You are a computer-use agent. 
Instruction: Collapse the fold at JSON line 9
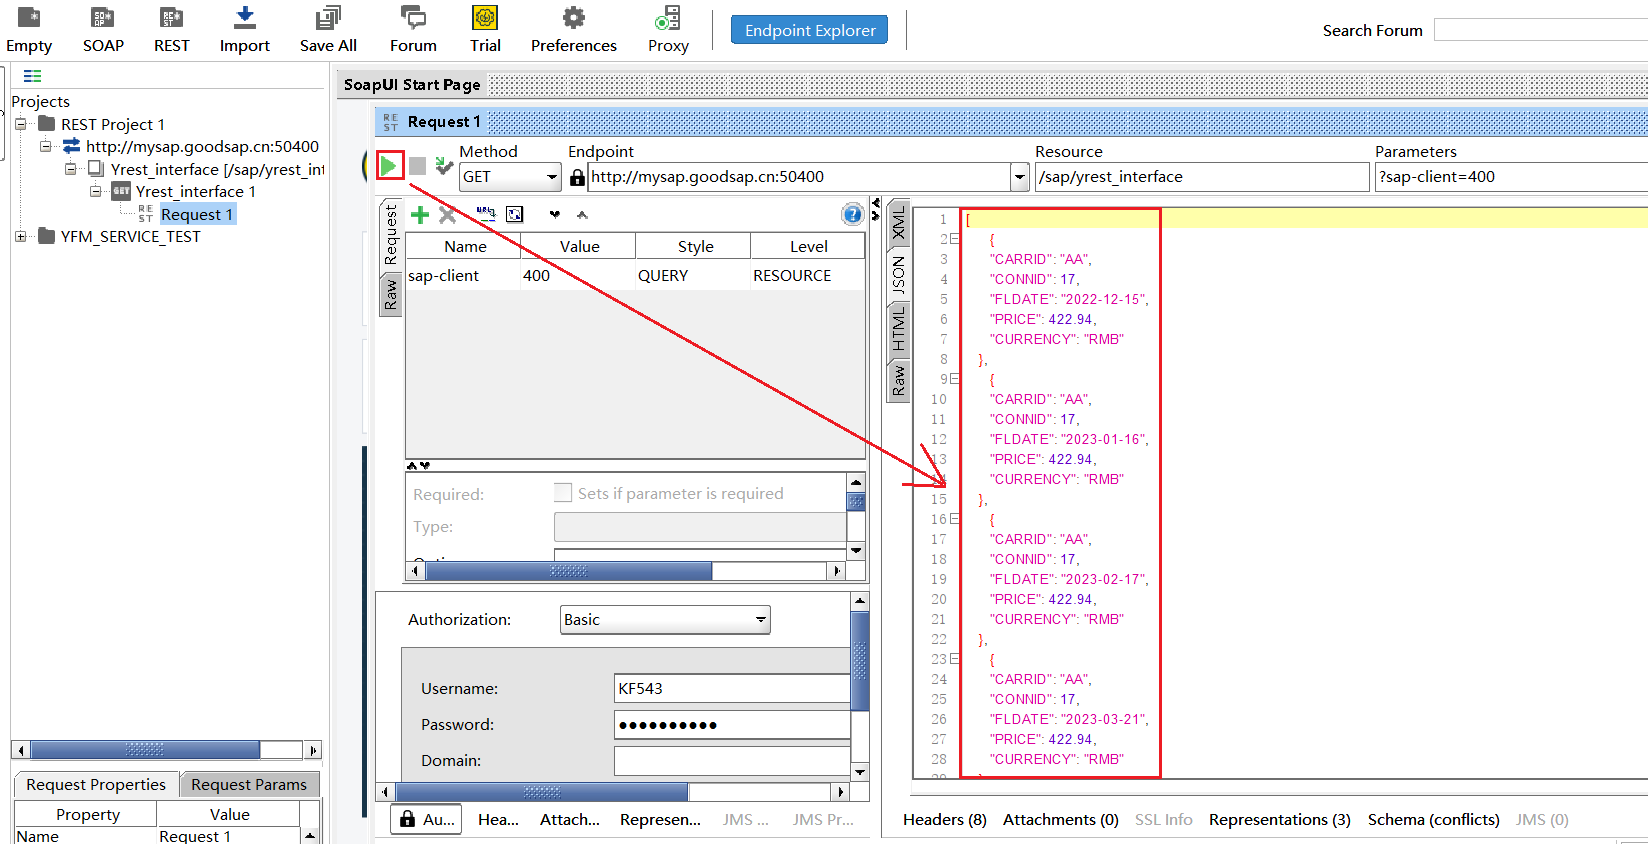(x=955, y=379)
